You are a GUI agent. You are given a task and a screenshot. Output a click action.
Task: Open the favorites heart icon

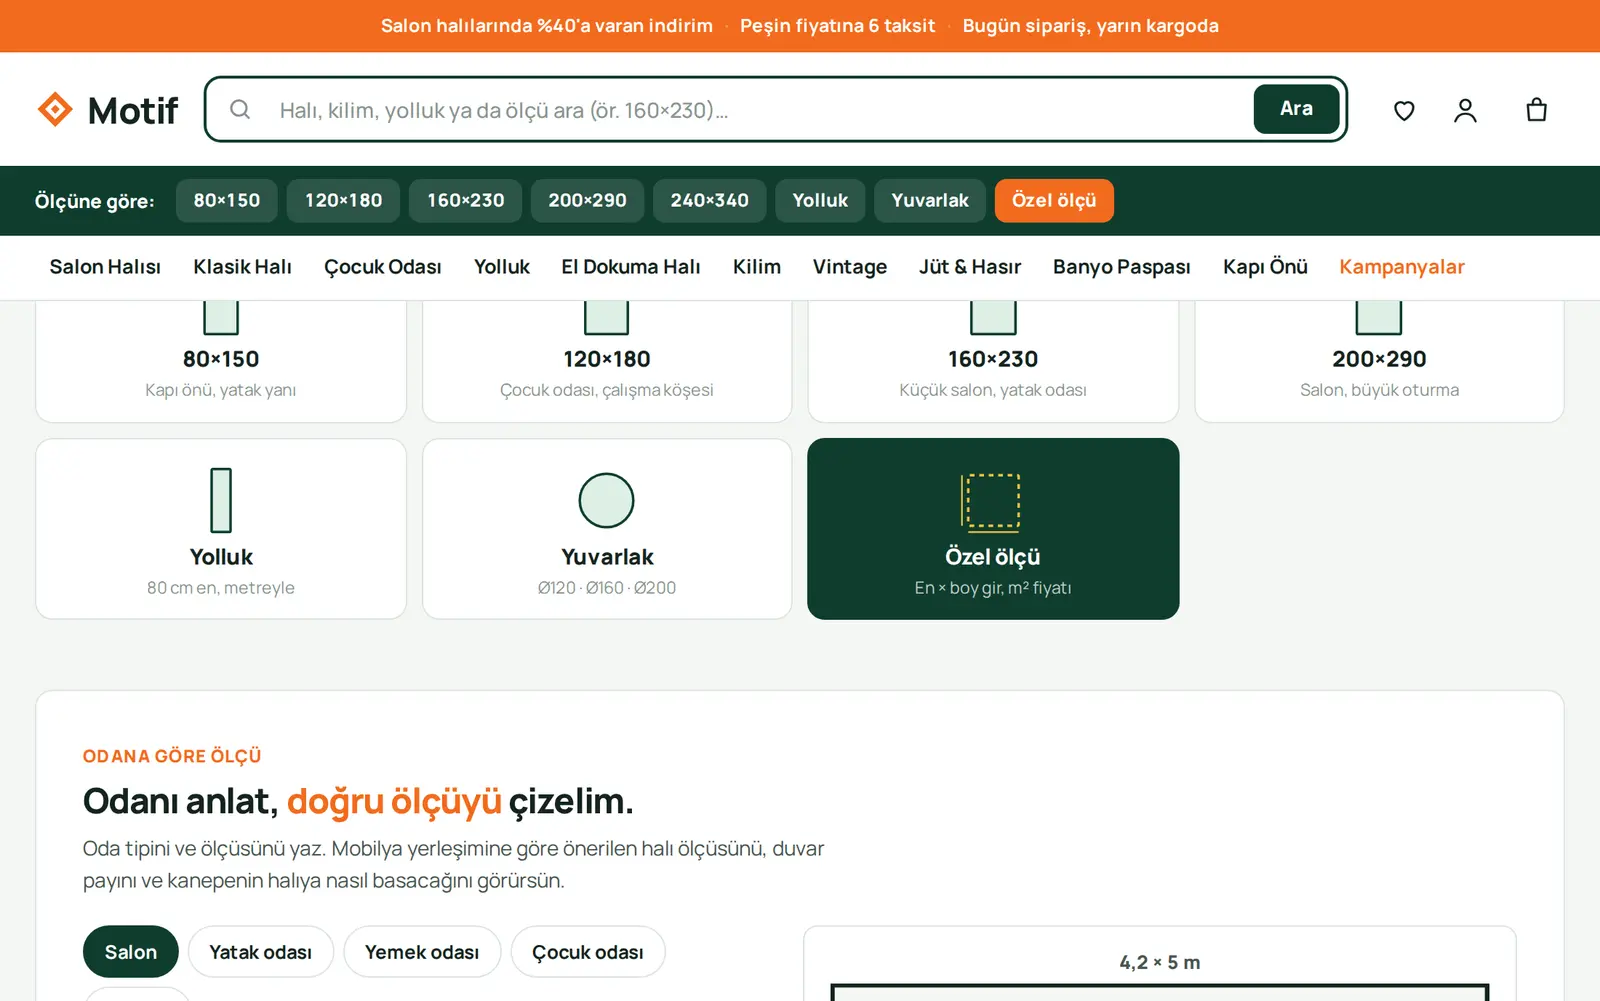click(x=1404, y=110)
